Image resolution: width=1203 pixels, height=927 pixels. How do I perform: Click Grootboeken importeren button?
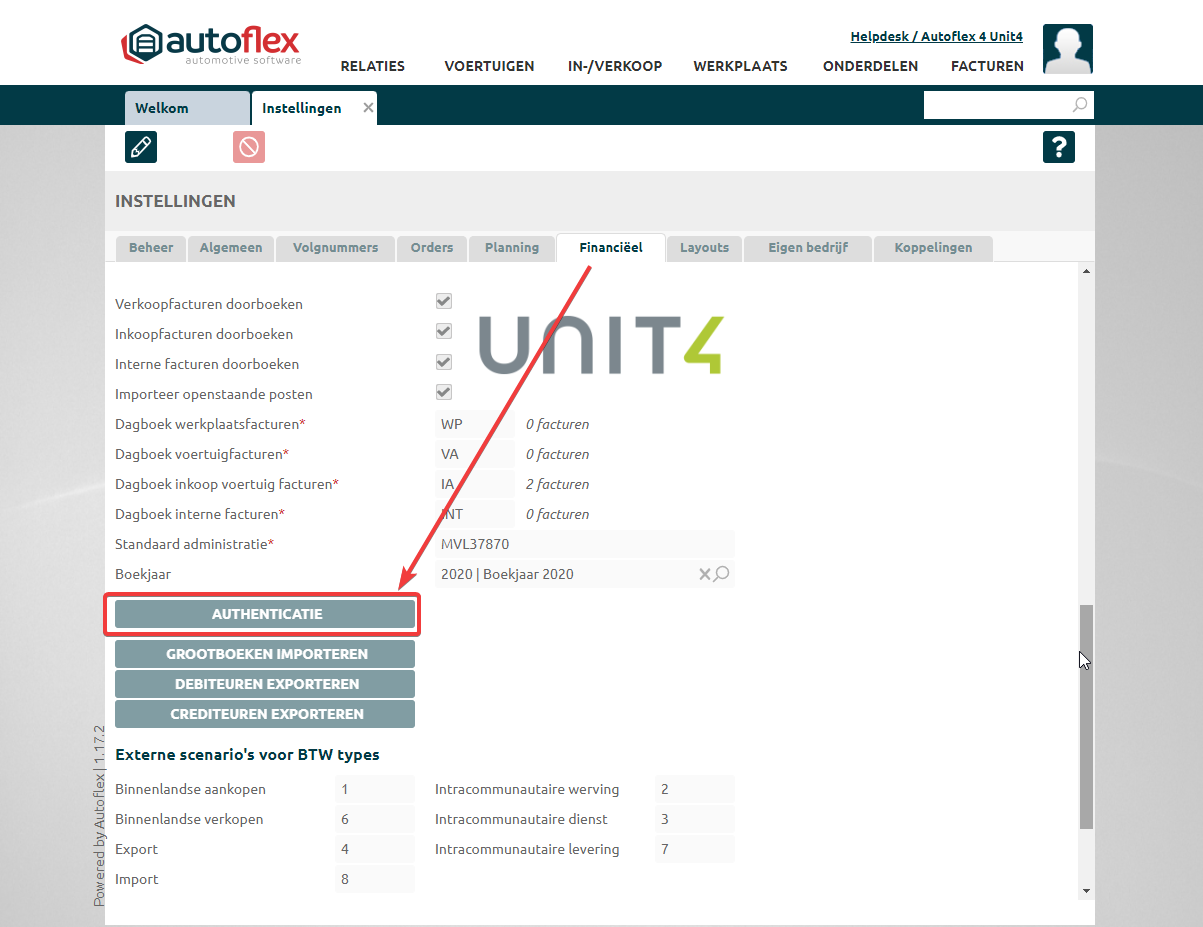265,654
